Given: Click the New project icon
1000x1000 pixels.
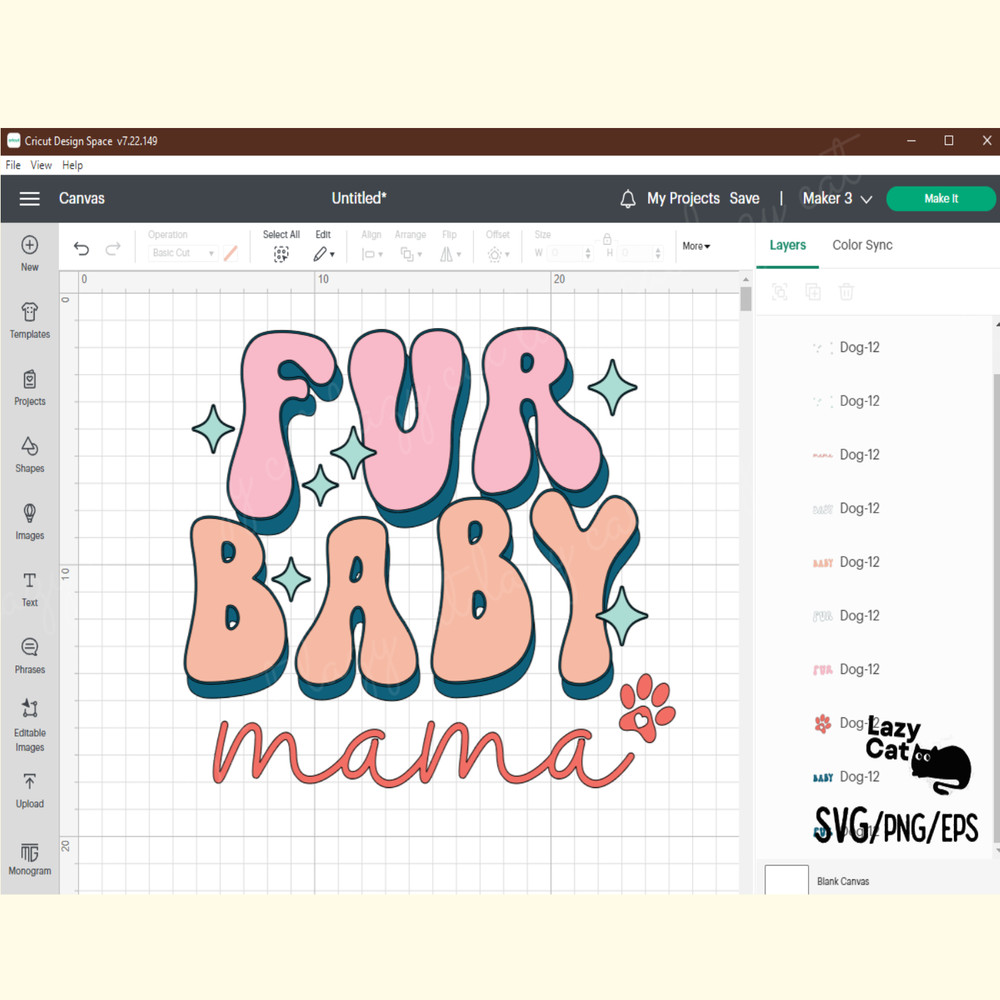Looking at the screenshot, I should click(x=30, y=245).
